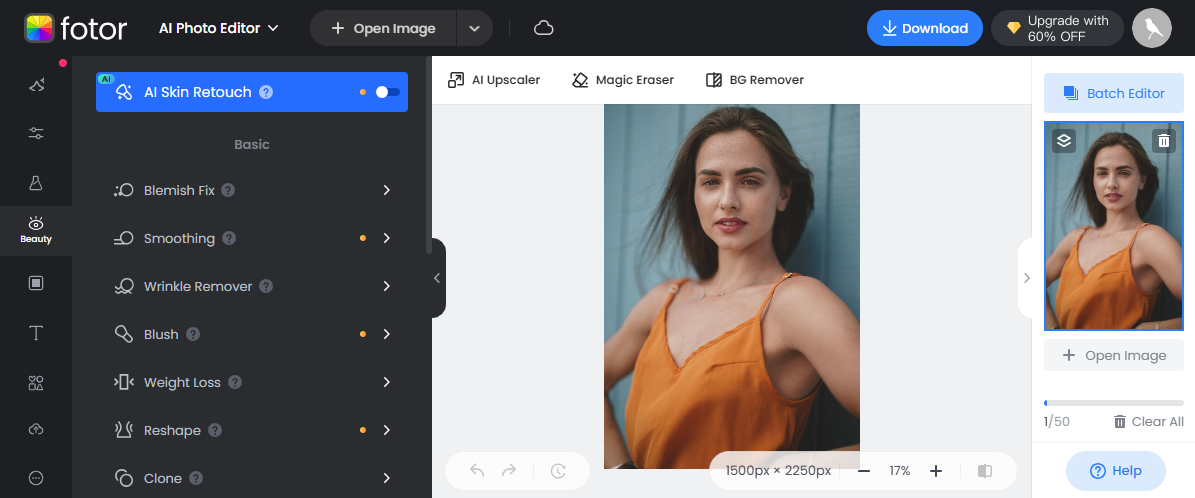
Task: Click the Basic section heading
Action: (x=251, y=144)
